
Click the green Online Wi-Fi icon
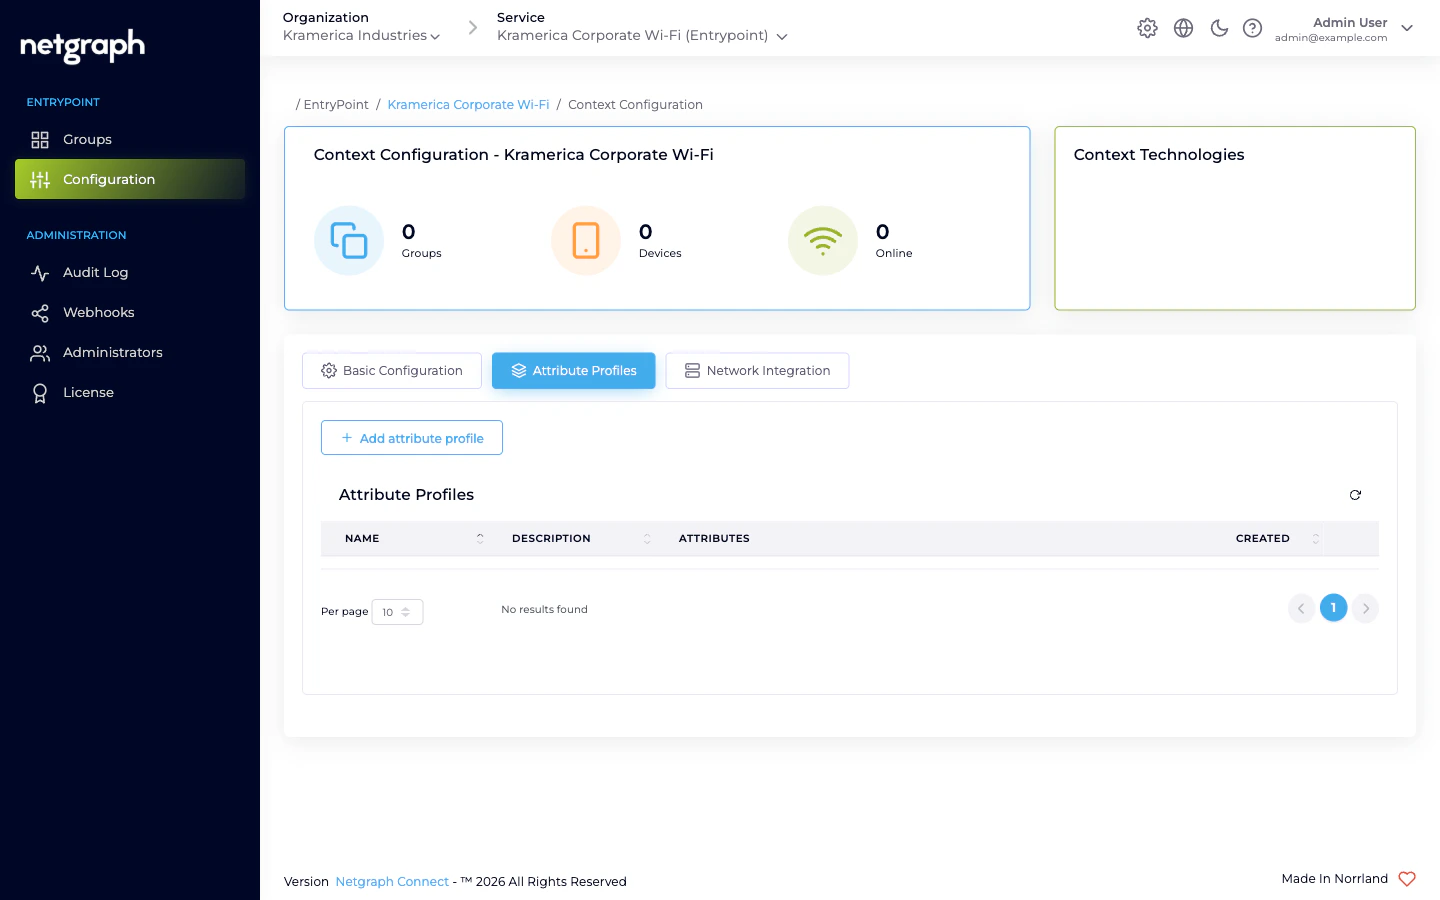pyautogui.click(x=823, y=240)
